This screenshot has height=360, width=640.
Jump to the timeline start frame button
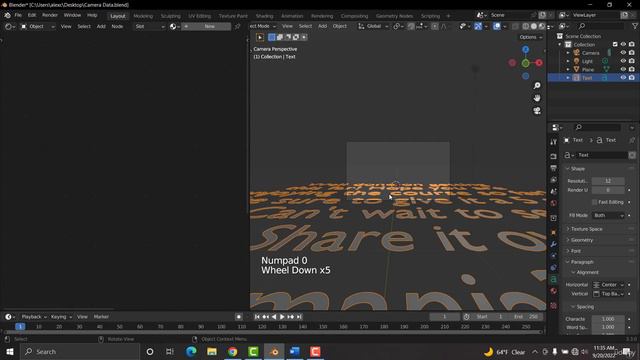[257, 317]
